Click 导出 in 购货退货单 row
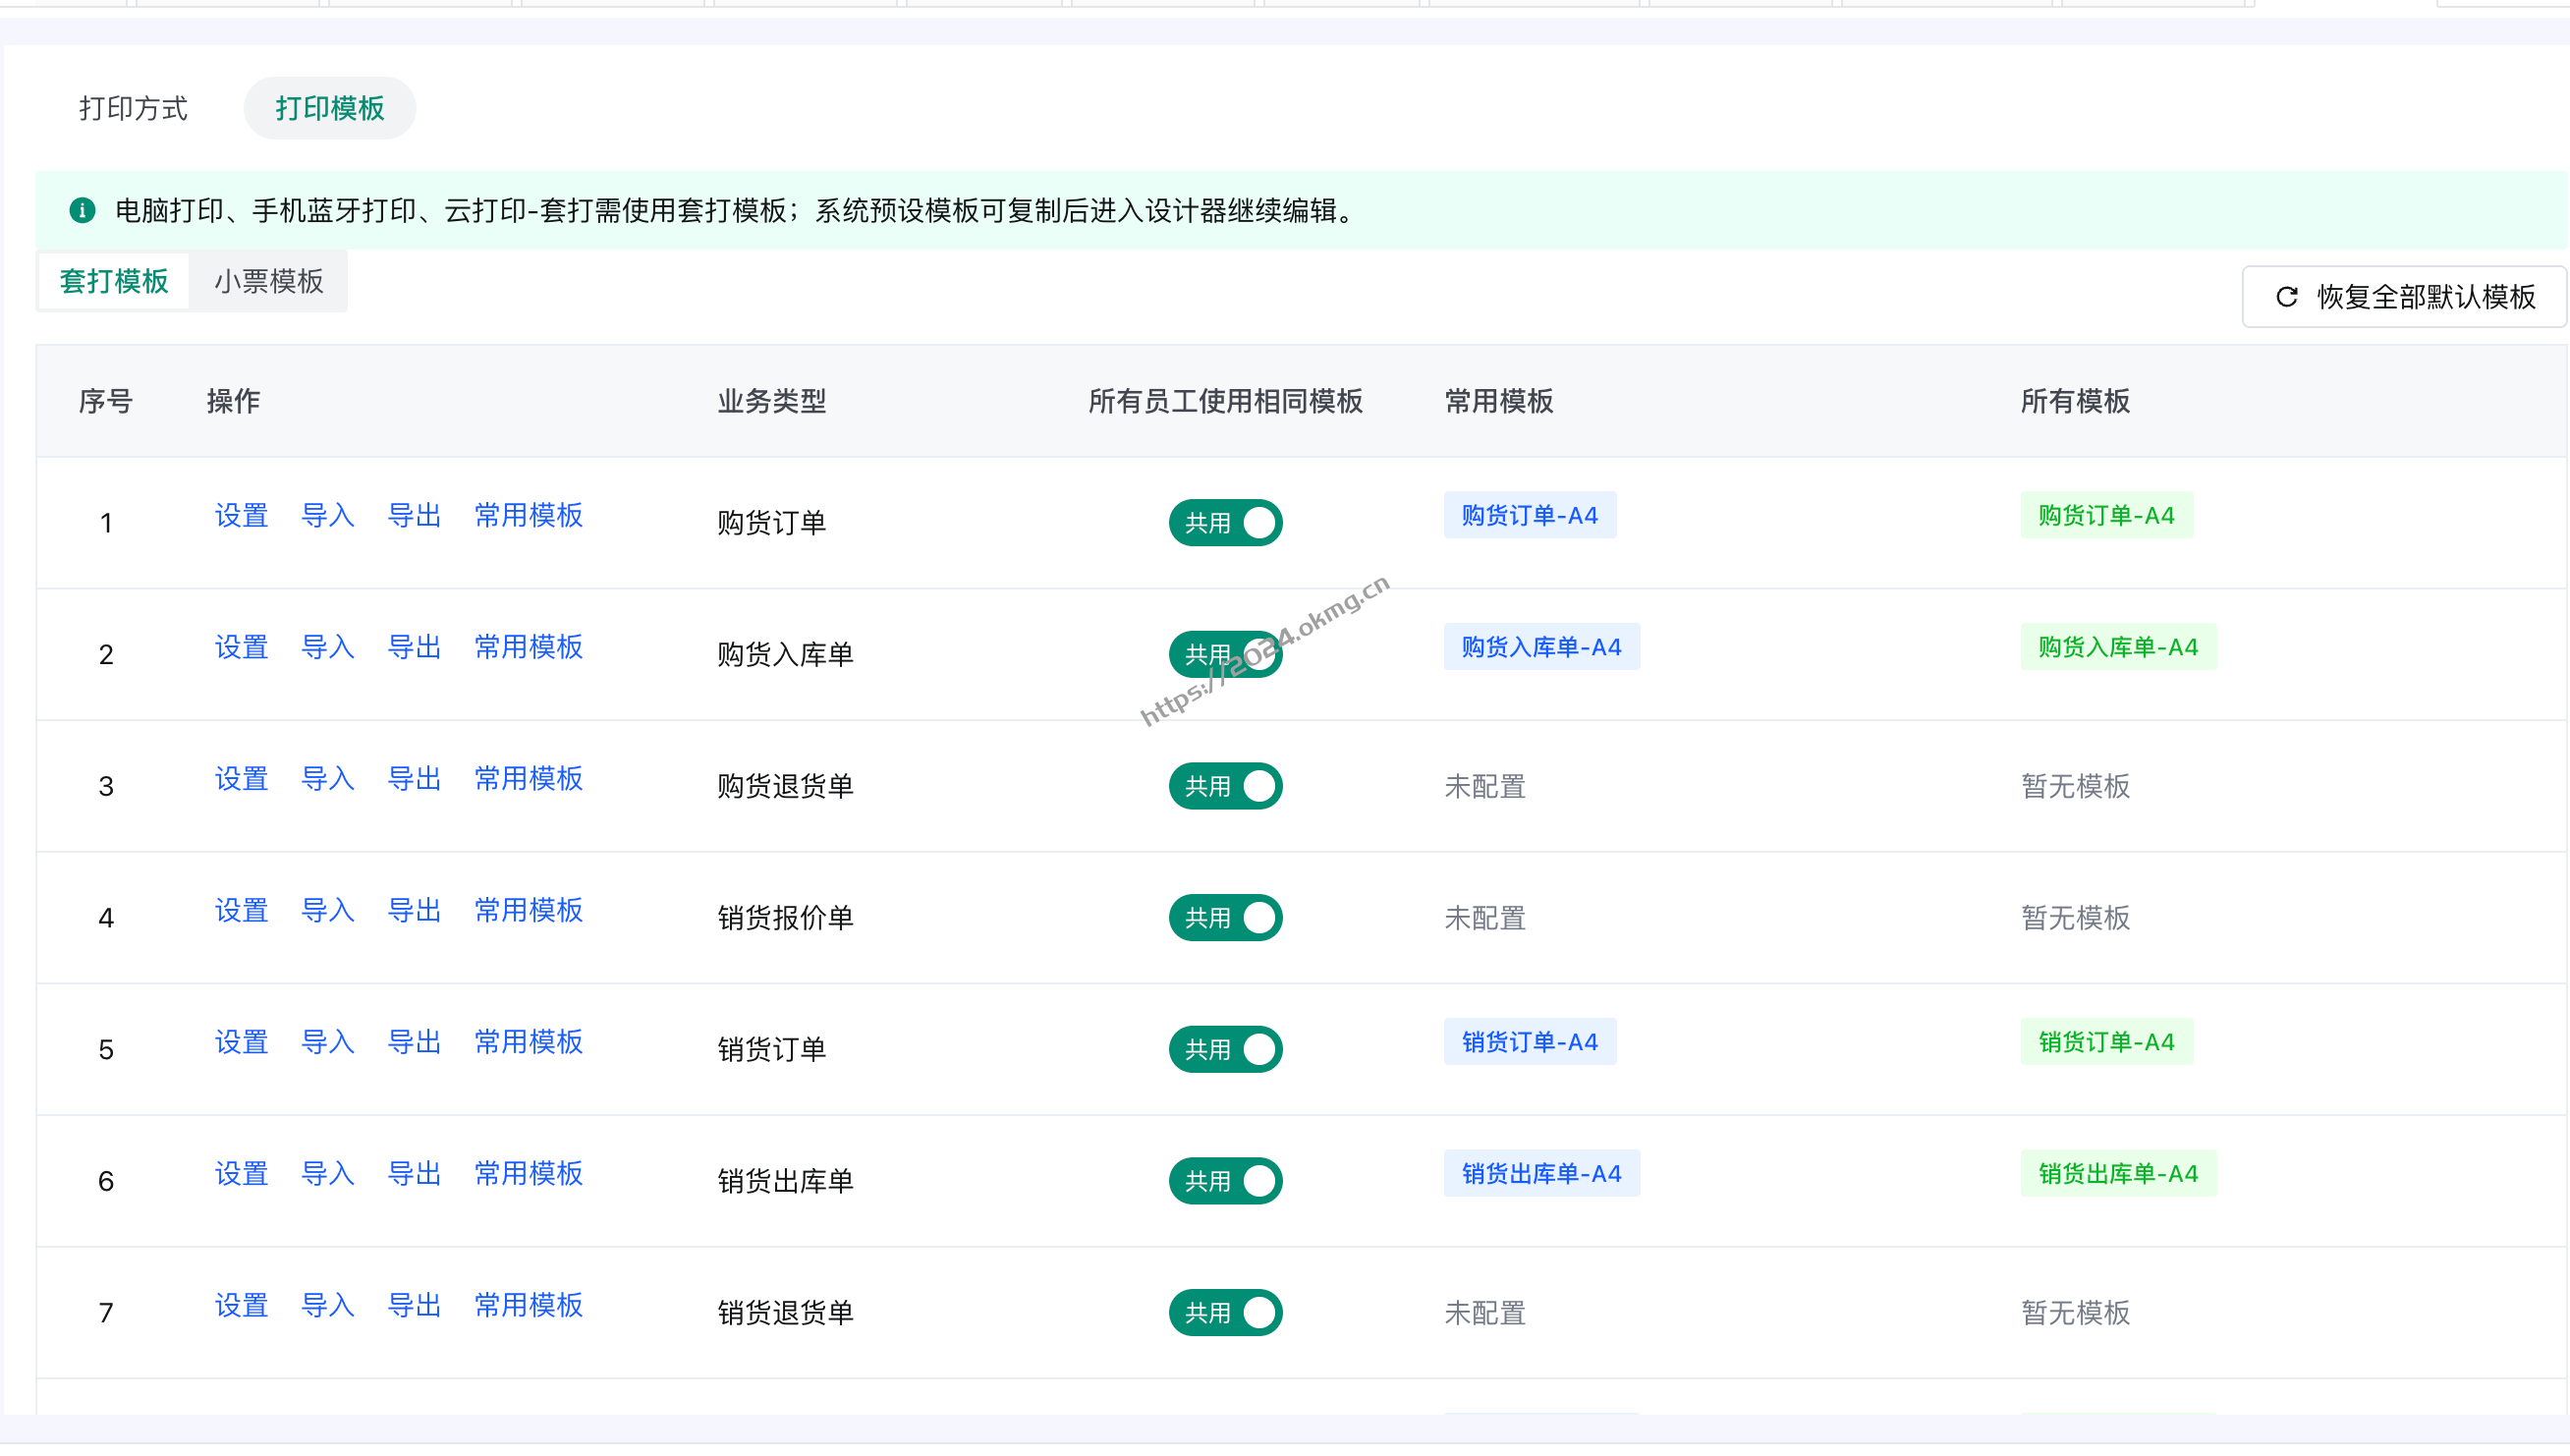The width and height of the screenshot is (2570, 1456). click(414, 779)
